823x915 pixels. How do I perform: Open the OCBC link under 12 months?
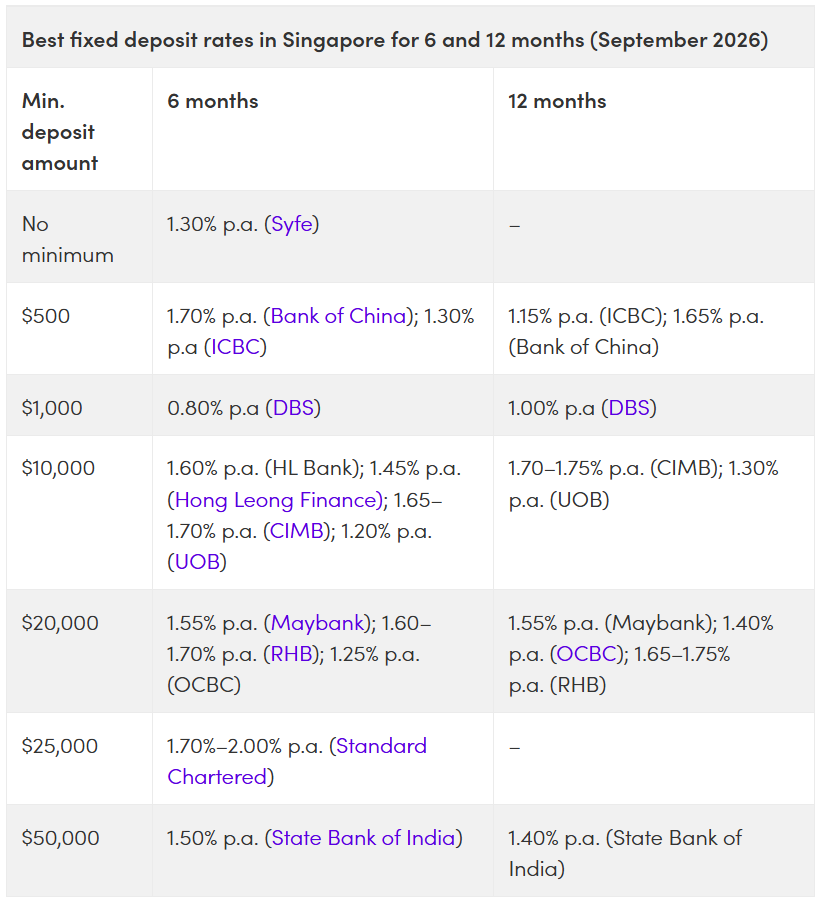(x=586, y=654)
